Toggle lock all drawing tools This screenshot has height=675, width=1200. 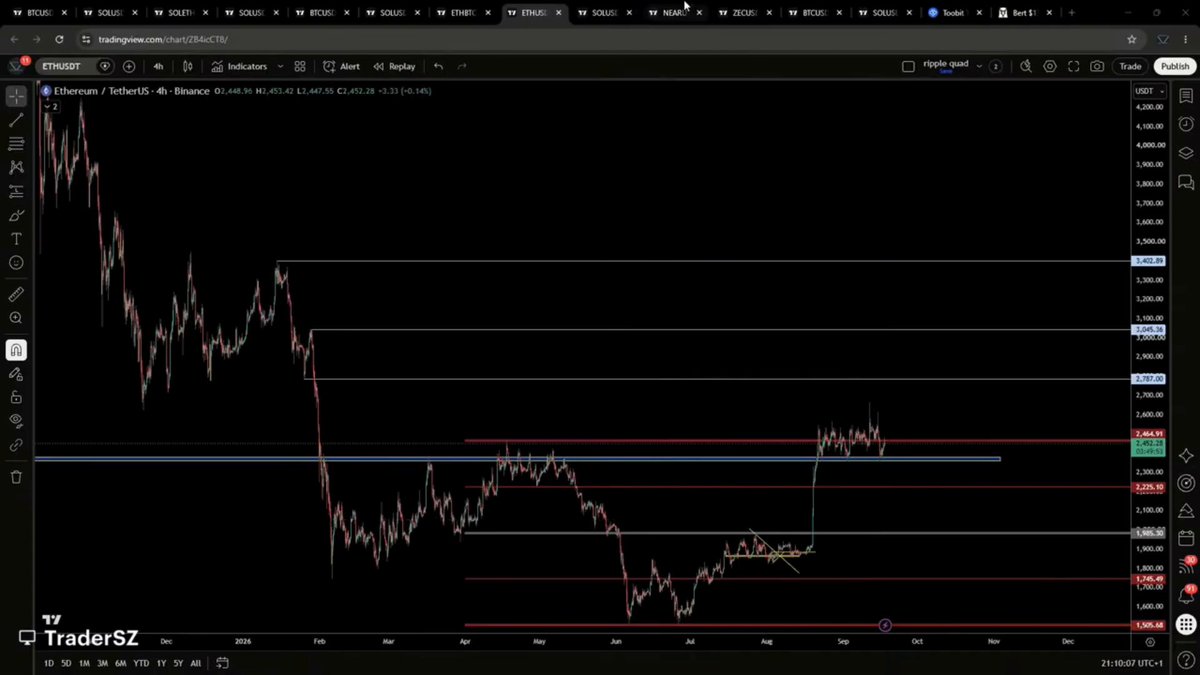16,397
